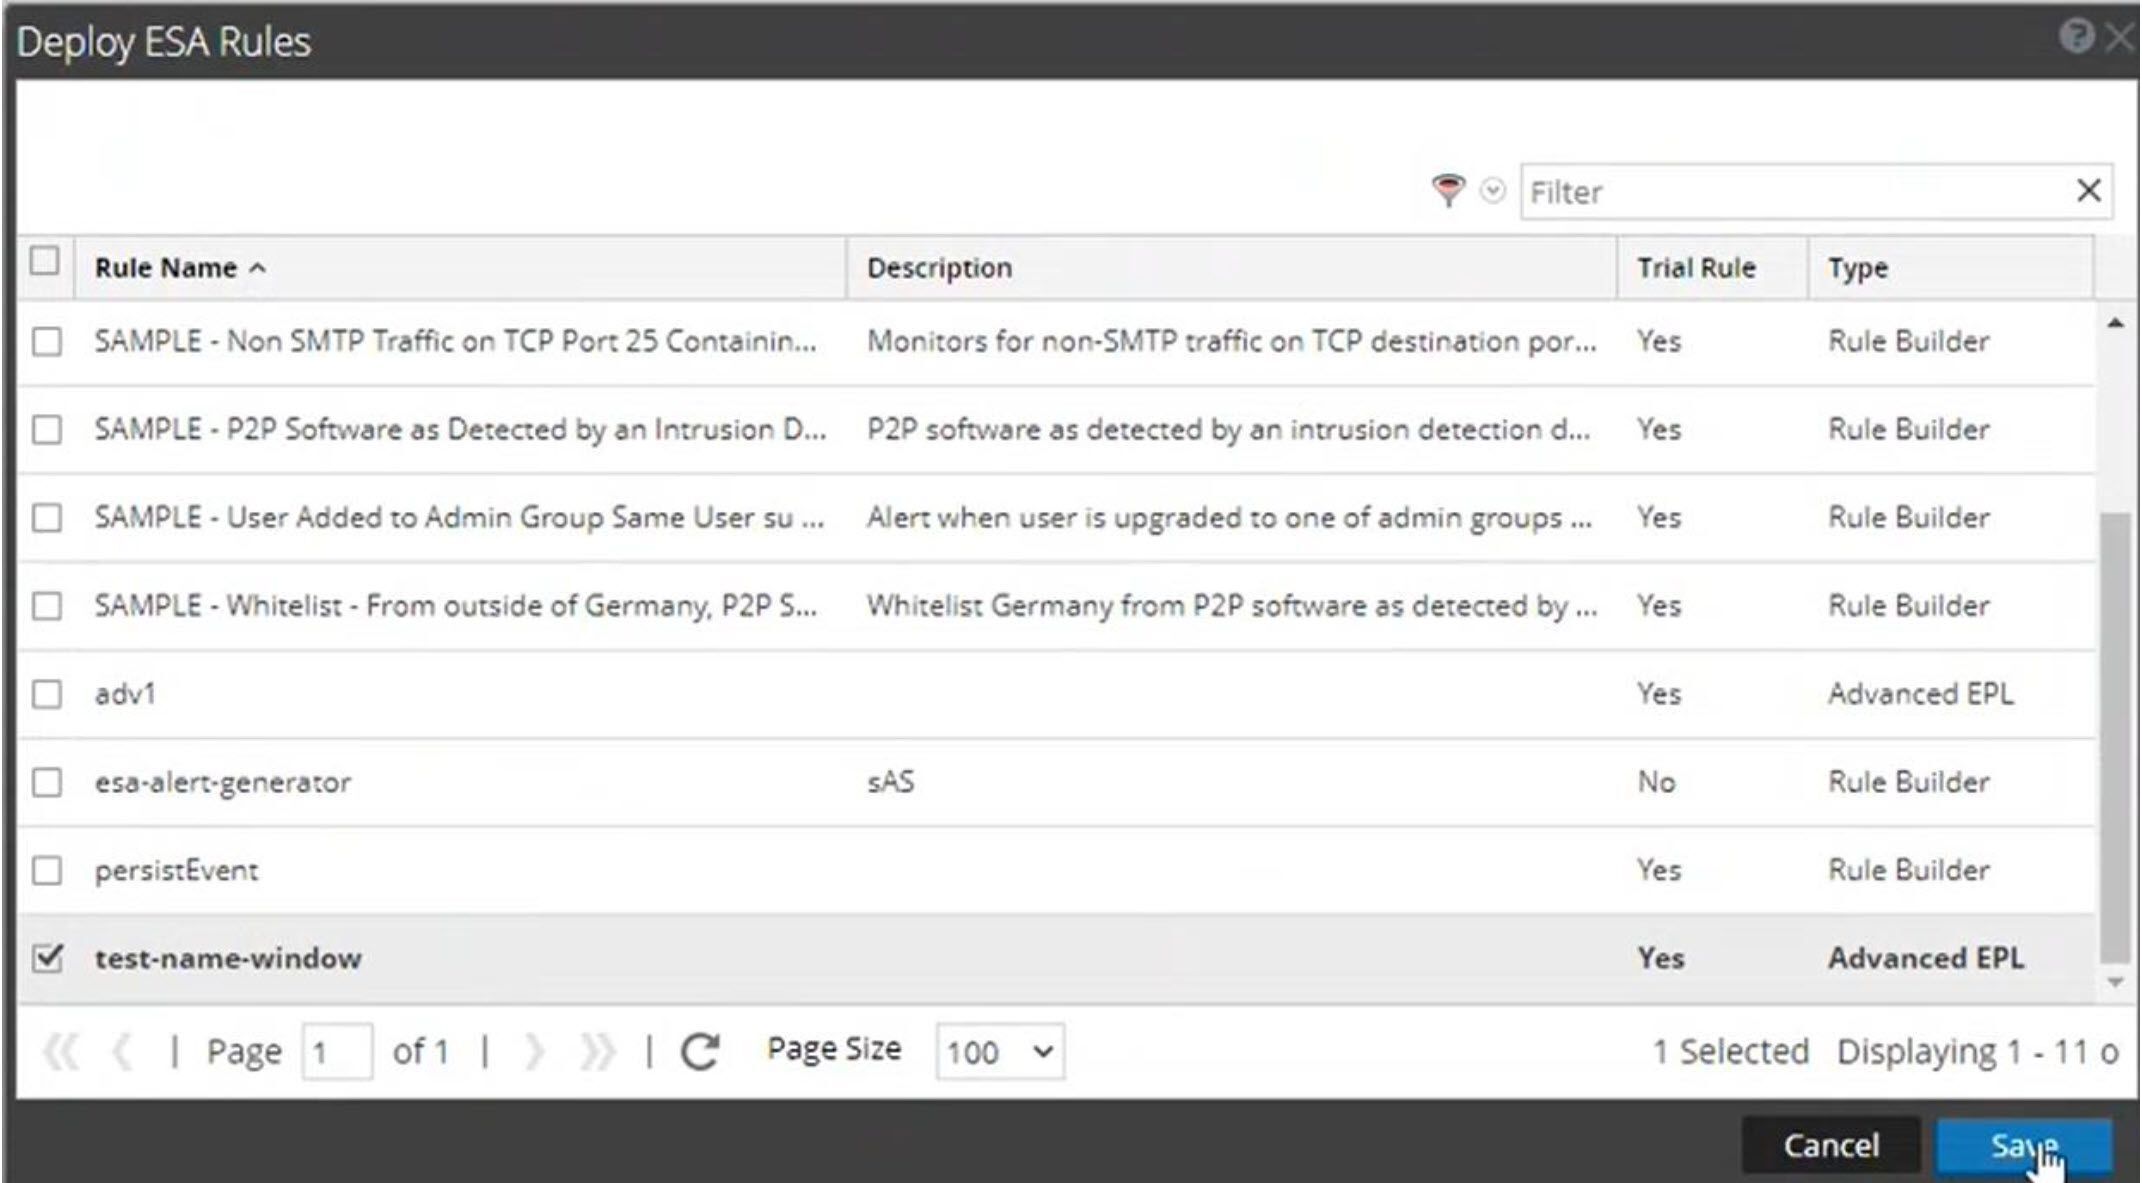This screenshot has width=2142, height=1183.
Task: Sort by the Rule Name column header
Action: pos(166,268)
